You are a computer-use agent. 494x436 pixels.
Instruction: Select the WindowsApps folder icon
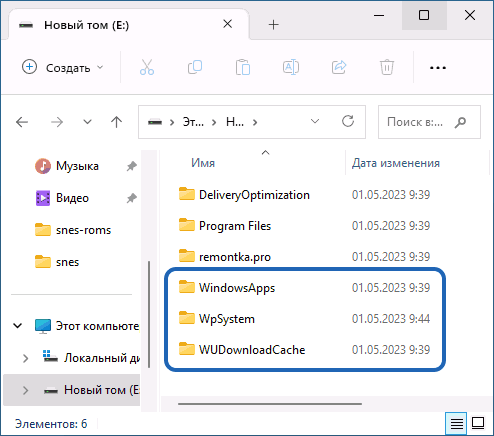tap(187, 287)
